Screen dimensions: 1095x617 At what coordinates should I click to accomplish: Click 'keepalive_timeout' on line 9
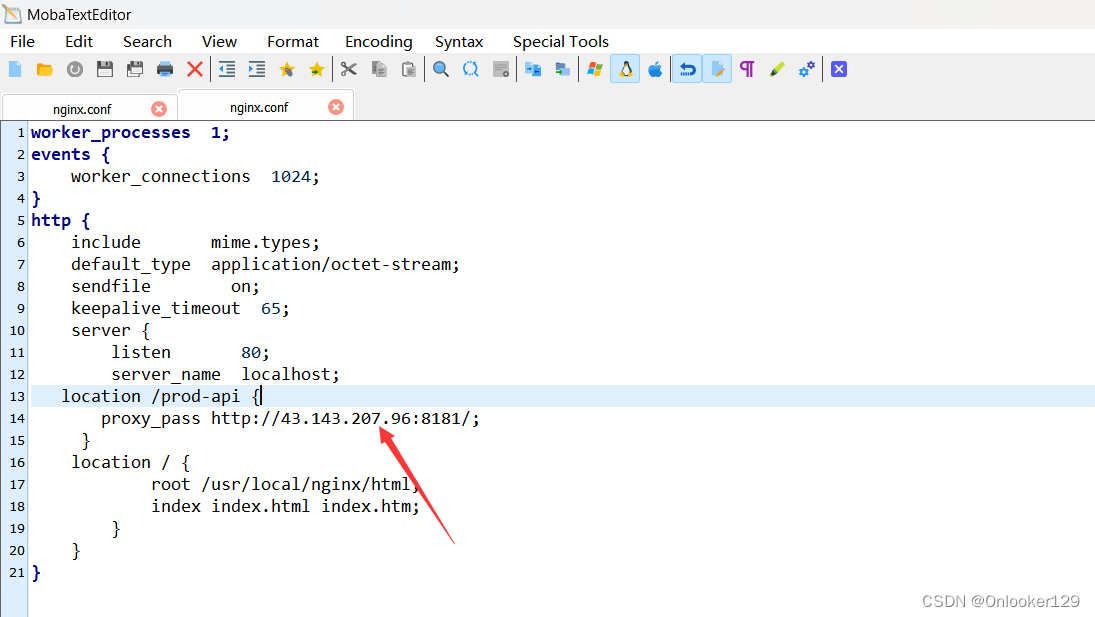156,308
